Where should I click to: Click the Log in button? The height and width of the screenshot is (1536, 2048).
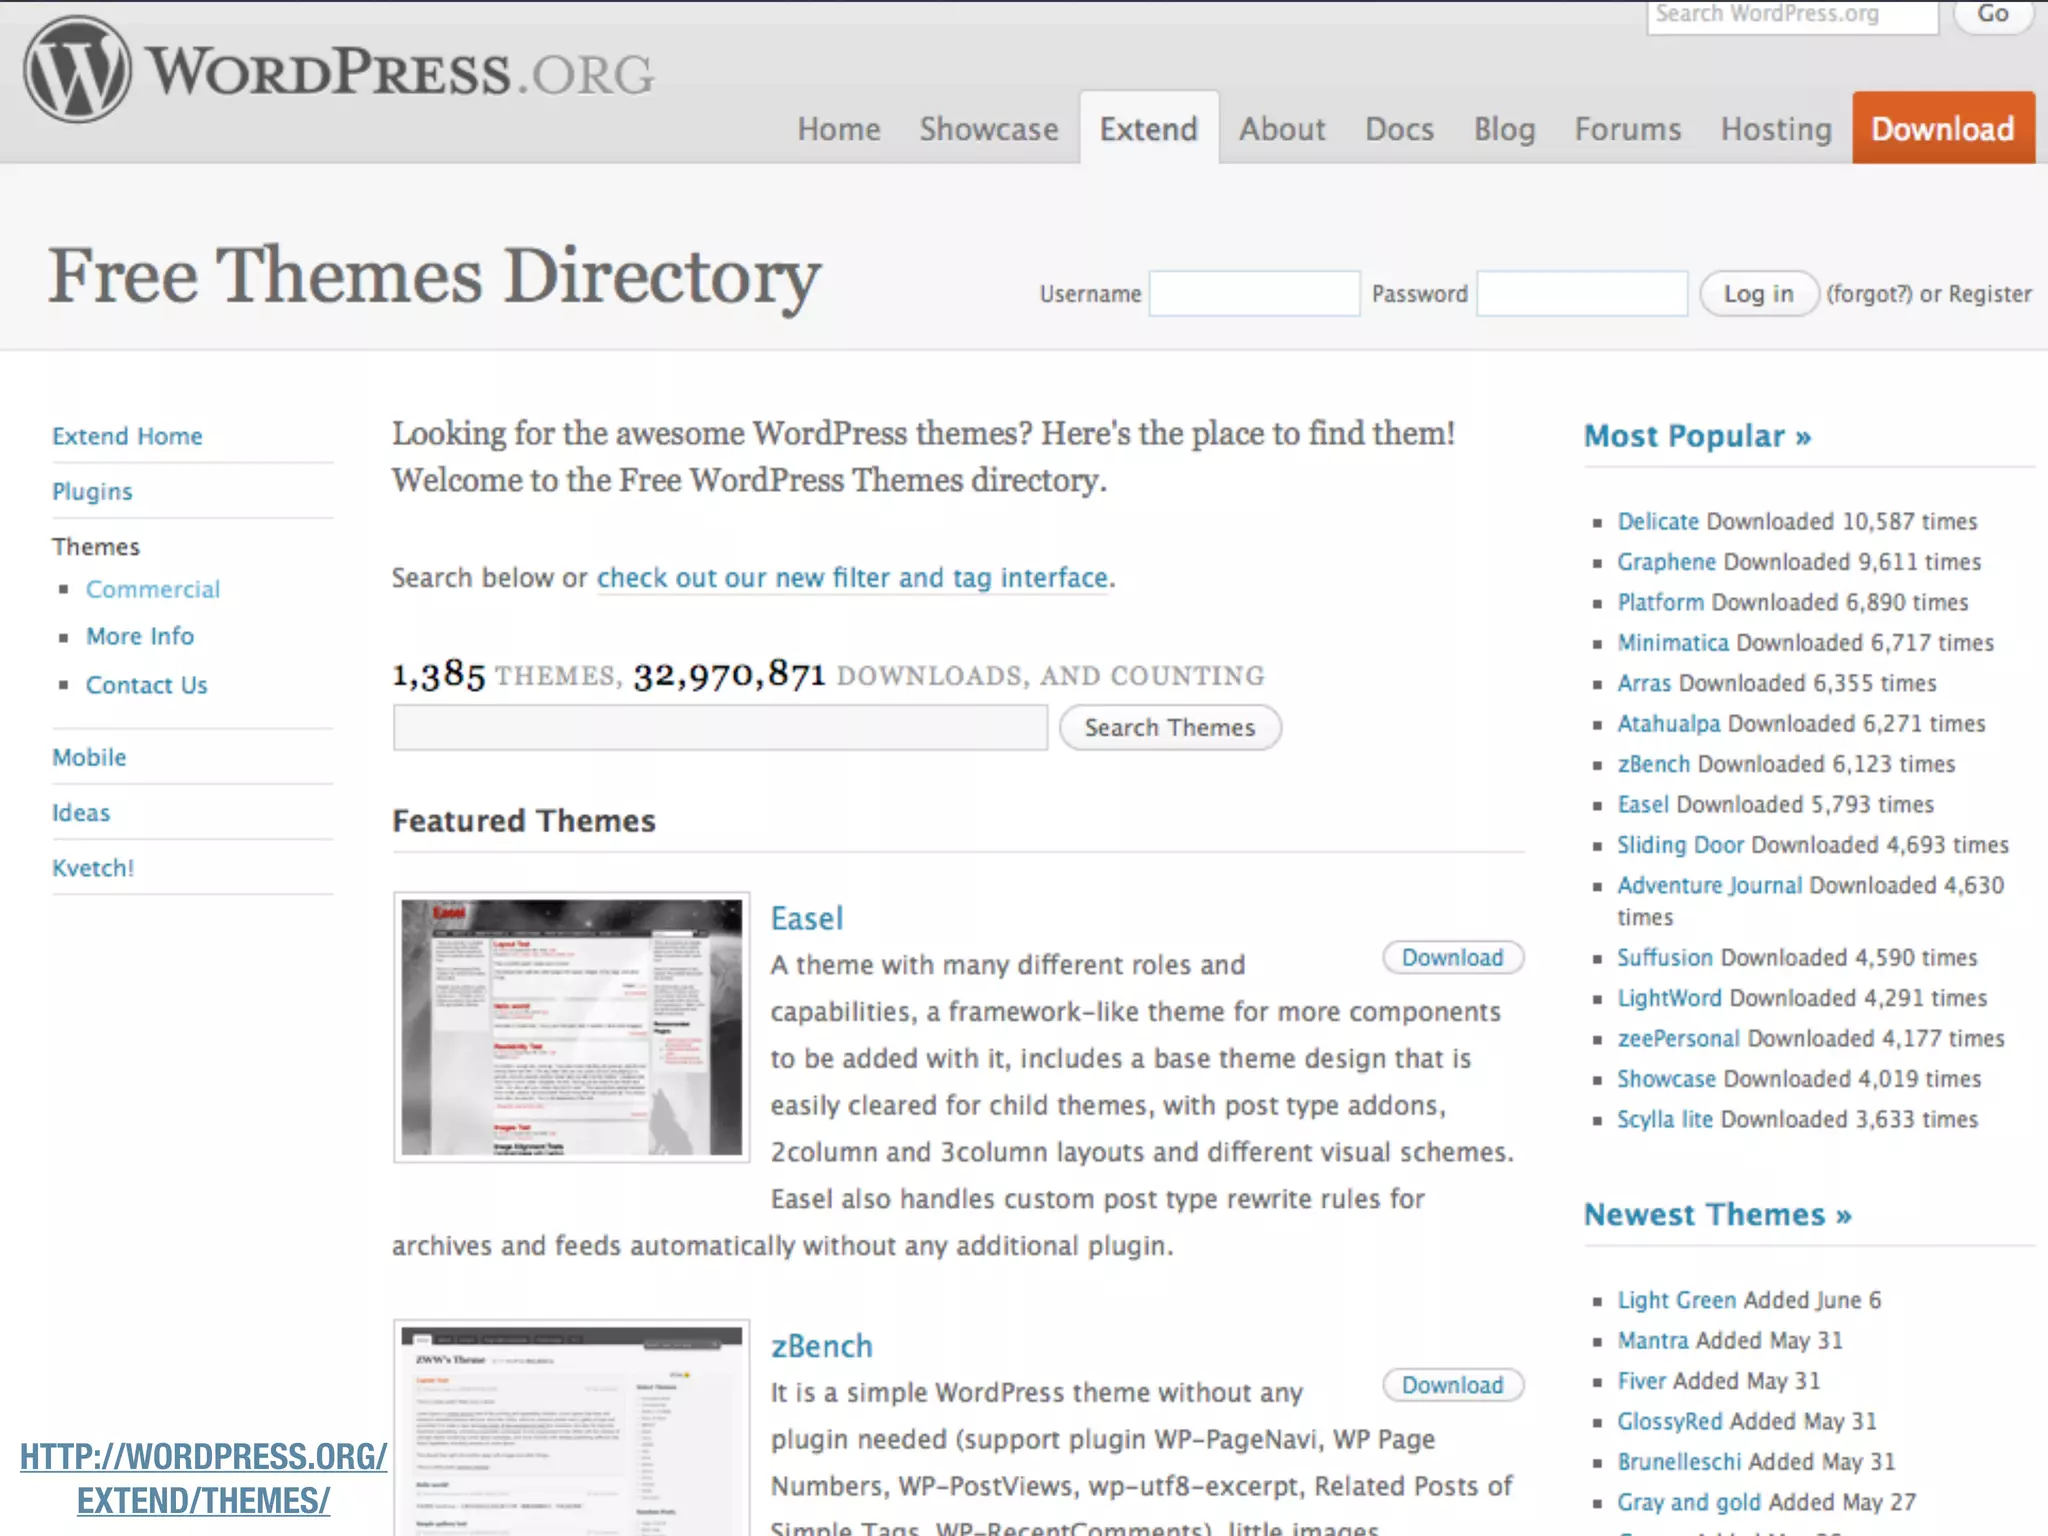coord(1758,294)
